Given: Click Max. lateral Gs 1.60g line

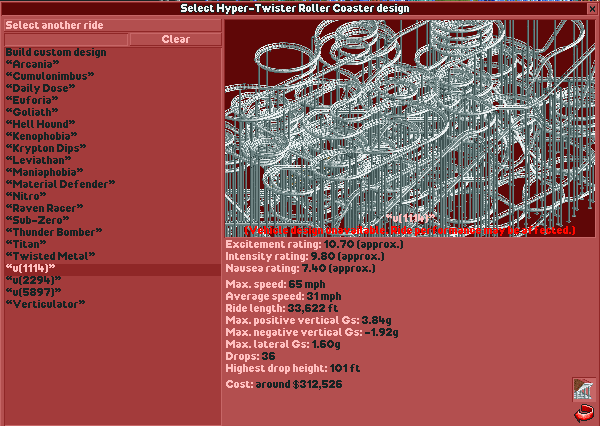Looking at the screenshot, I should pyautogui.click(x=283, y=344).
